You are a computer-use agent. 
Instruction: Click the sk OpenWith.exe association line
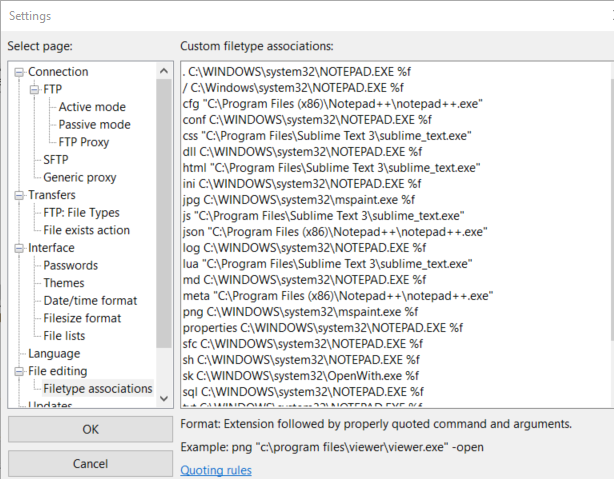click(301, 376)
